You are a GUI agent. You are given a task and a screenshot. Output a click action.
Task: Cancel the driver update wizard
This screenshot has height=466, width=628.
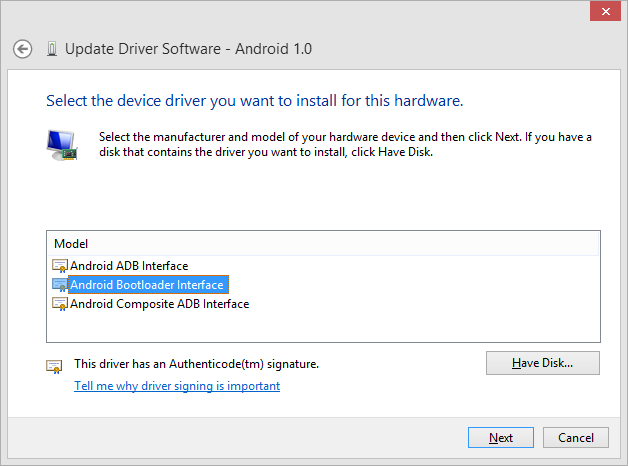(x=575, y=438)
